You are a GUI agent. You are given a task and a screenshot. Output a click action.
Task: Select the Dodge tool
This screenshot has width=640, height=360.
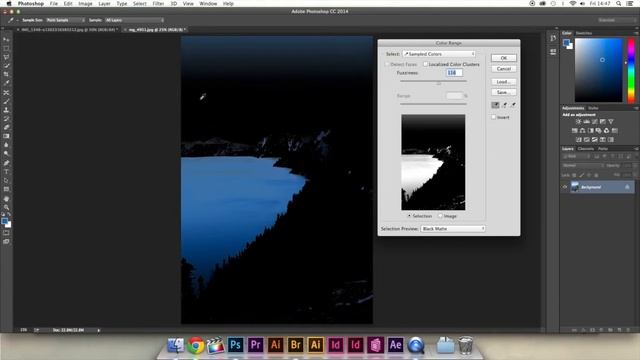point(6,153)
